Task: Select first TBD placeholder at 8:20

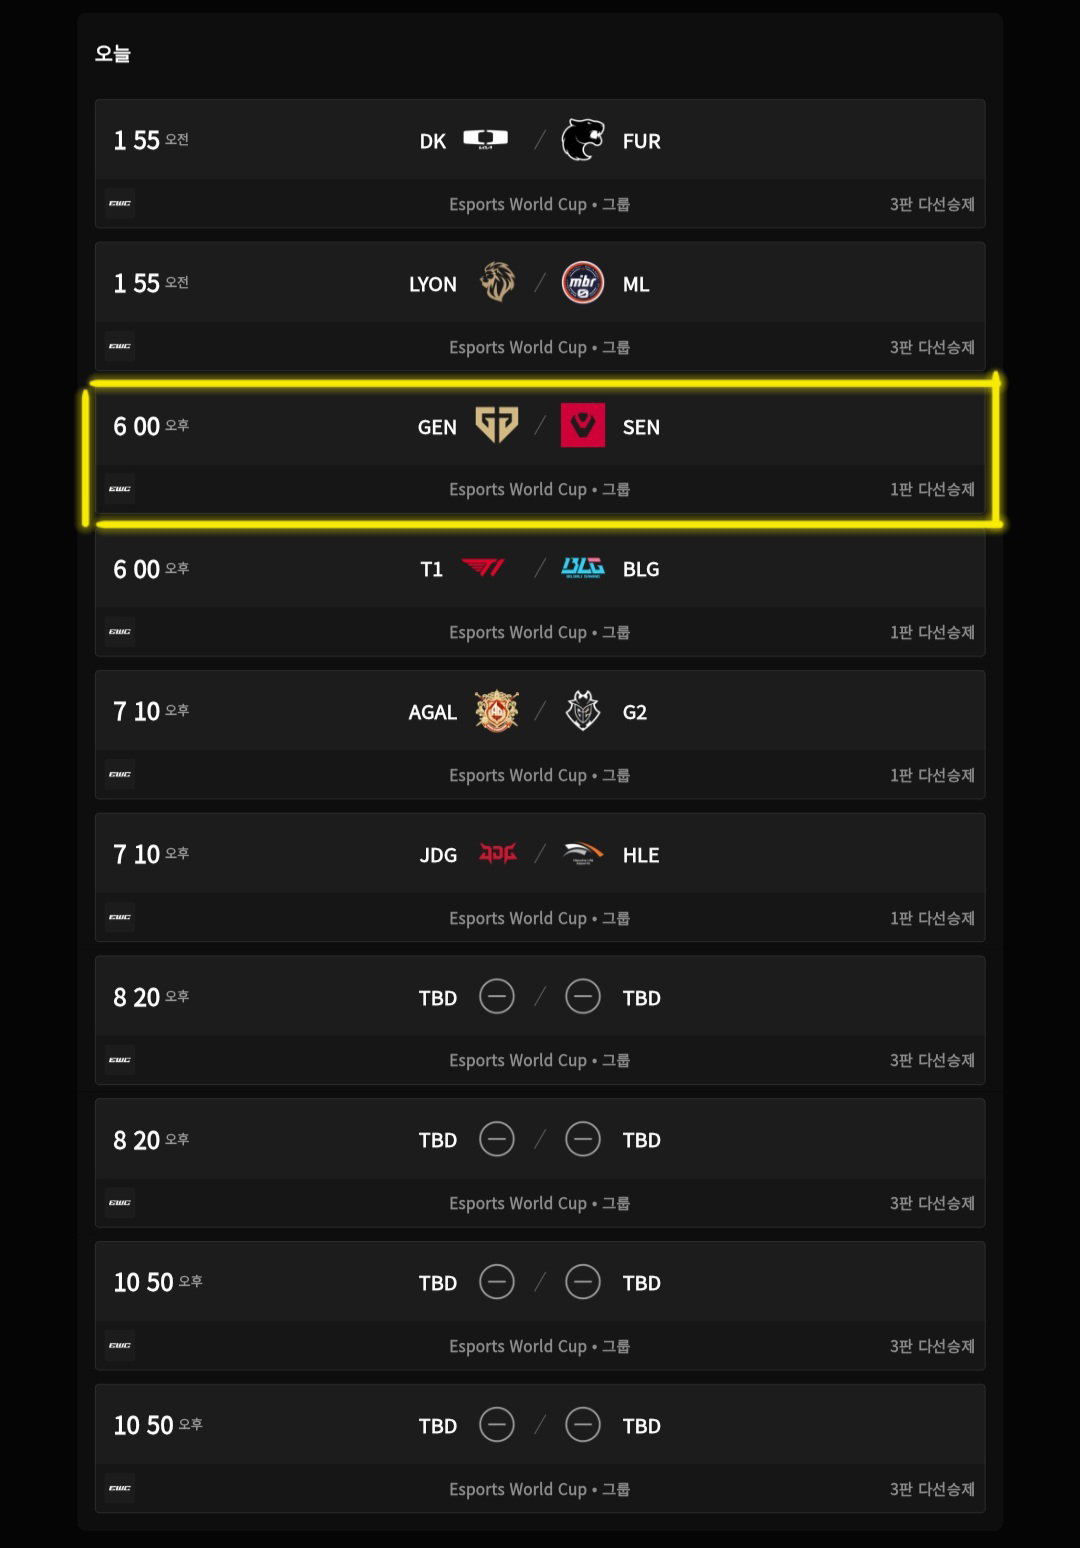Action: [x=497, y=997]
